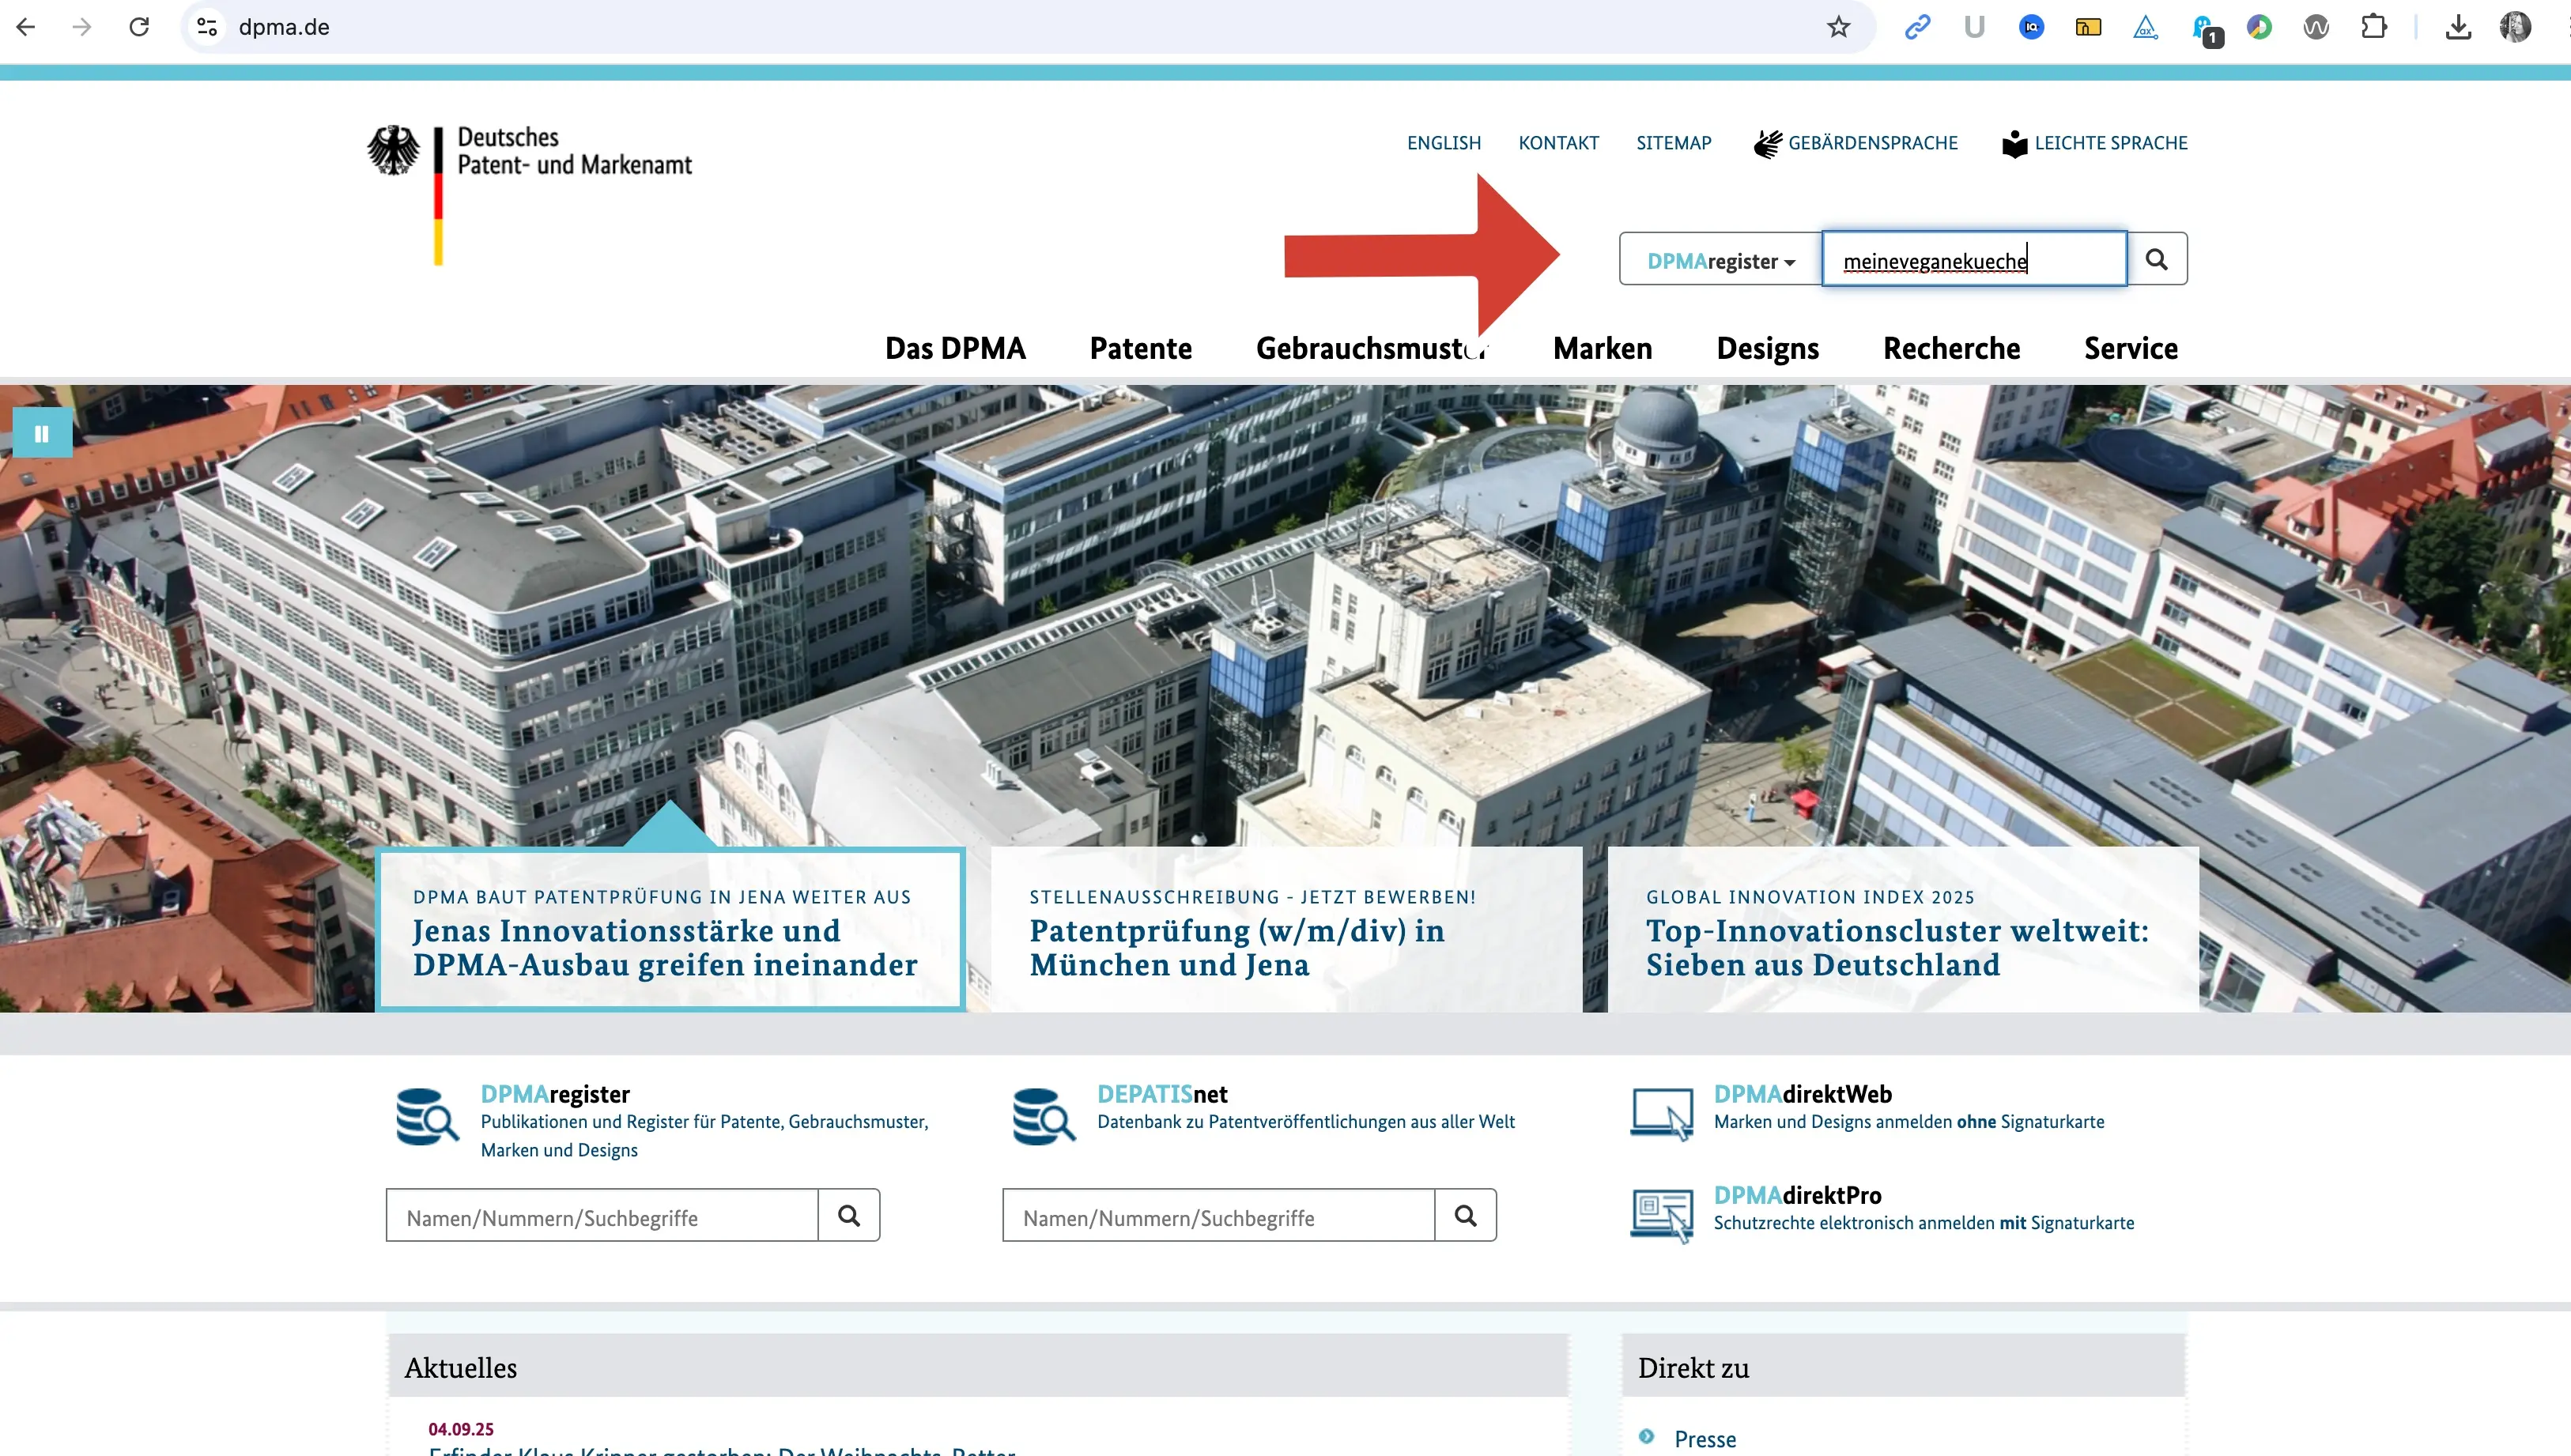The image size is (2571, 1456).
Task: Click the header search field containing meineveganekueche
Action: click(x=1975, y=259)
